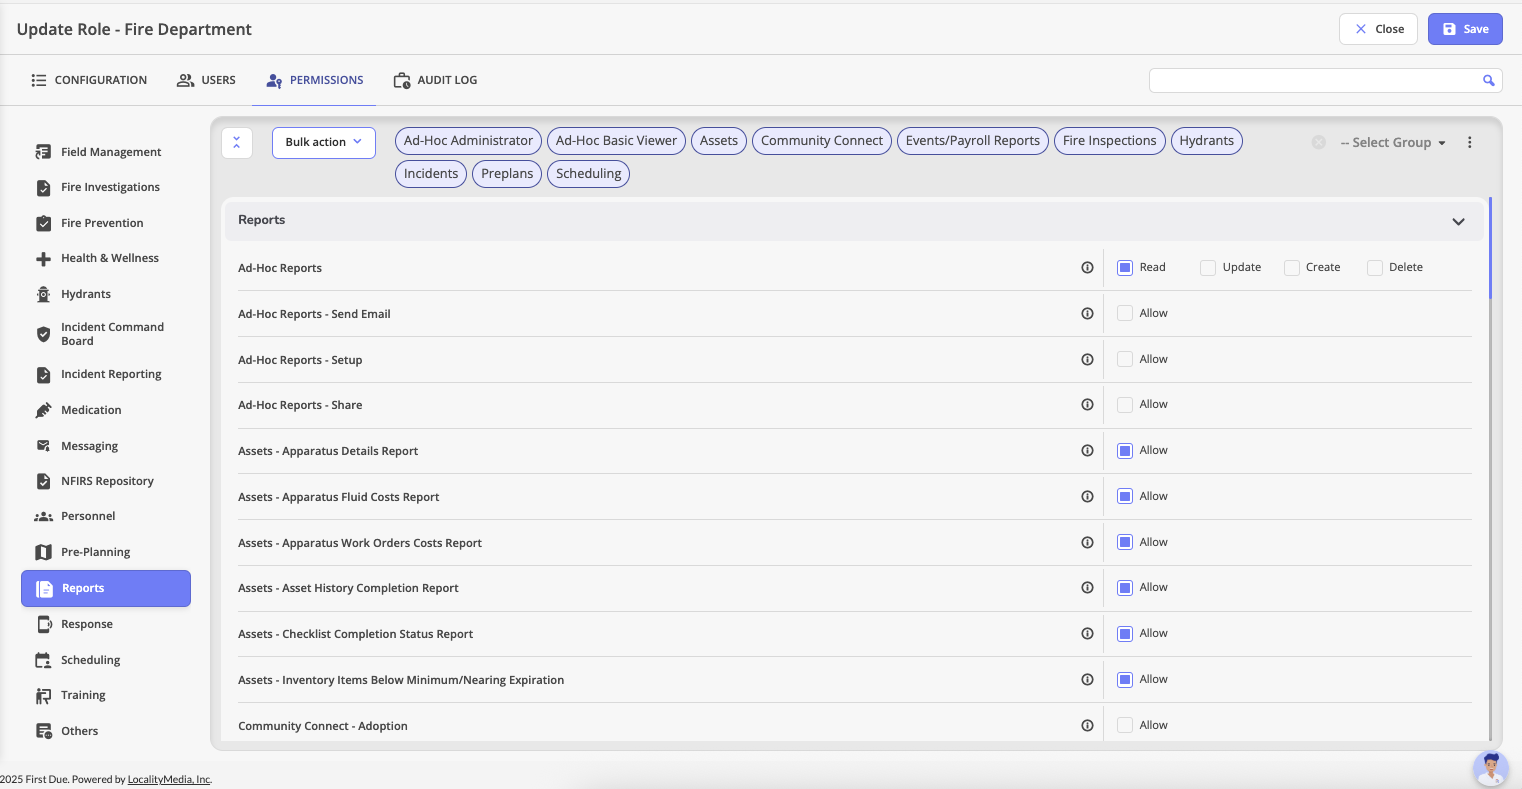This screenshot has height=789, width=1522.
Task: Disallow Assets - Apparatus Details Report
Action: coord(1125,450)
